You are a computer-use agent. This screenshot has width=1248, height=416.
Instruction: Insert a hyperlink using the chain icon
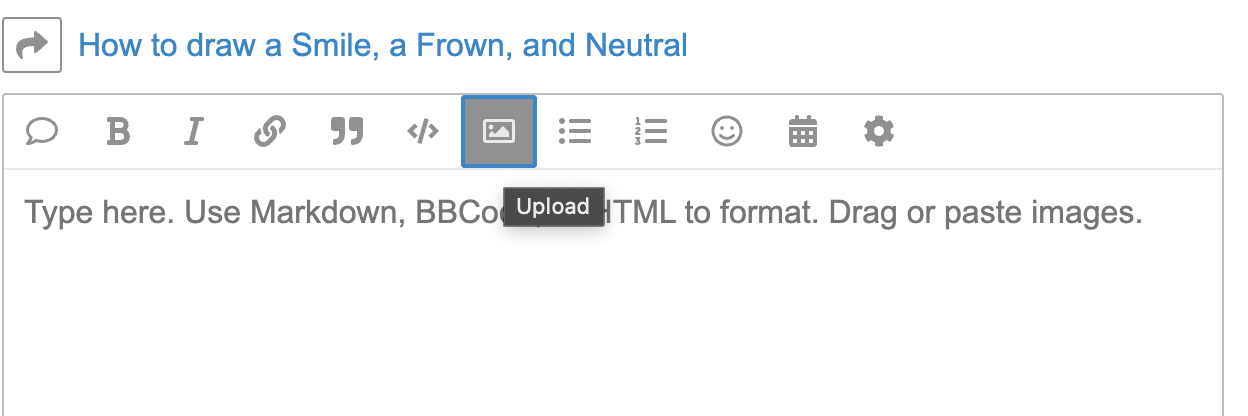[270, 131]
